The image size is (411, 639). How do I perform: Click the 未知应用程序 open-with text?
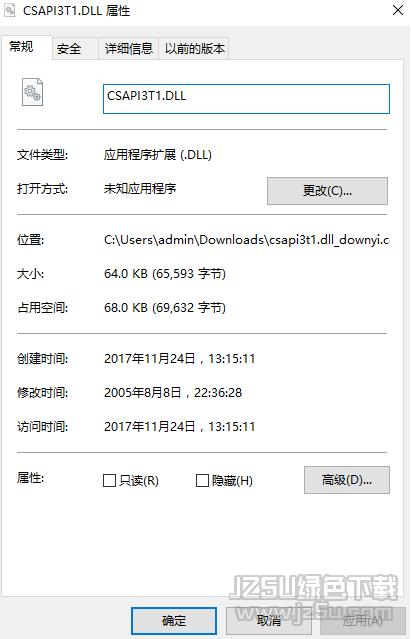coord(140,189)
